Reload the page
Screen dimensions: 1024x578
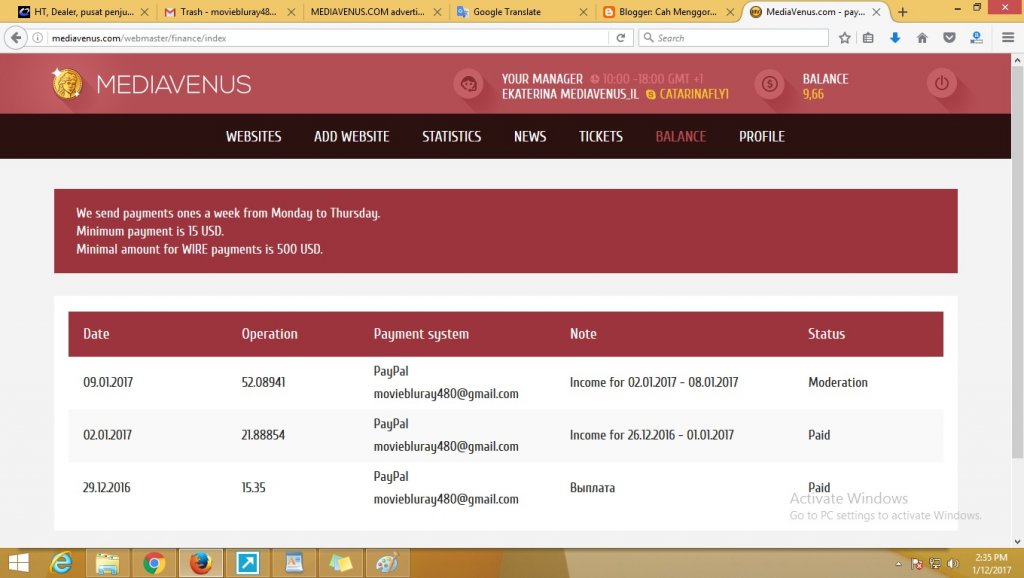tap(620, 38)
